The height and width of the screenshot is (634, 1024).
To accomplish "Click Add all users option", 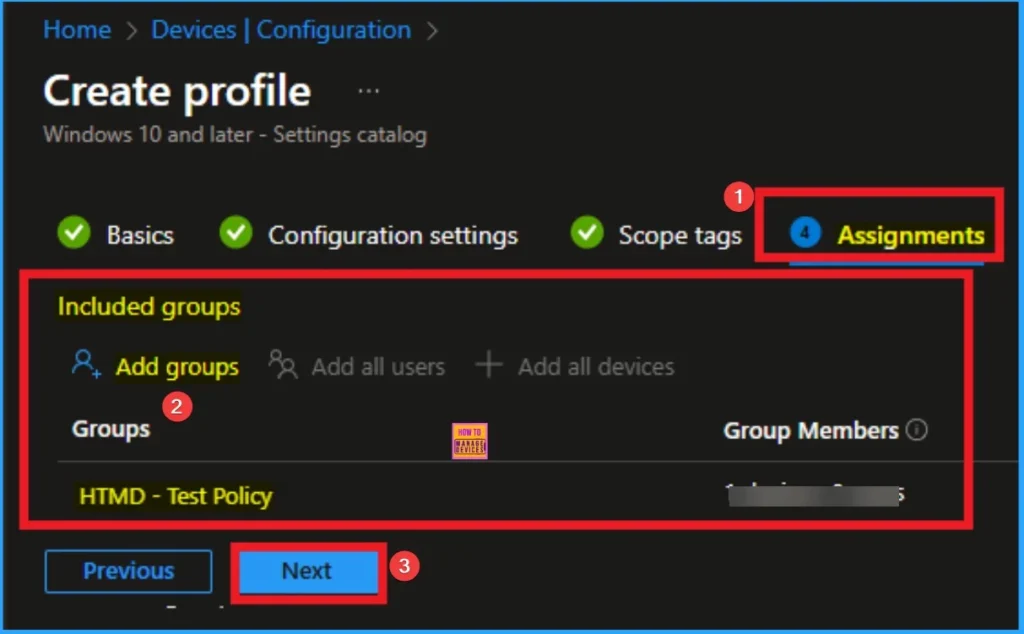I will coord(378,367).
